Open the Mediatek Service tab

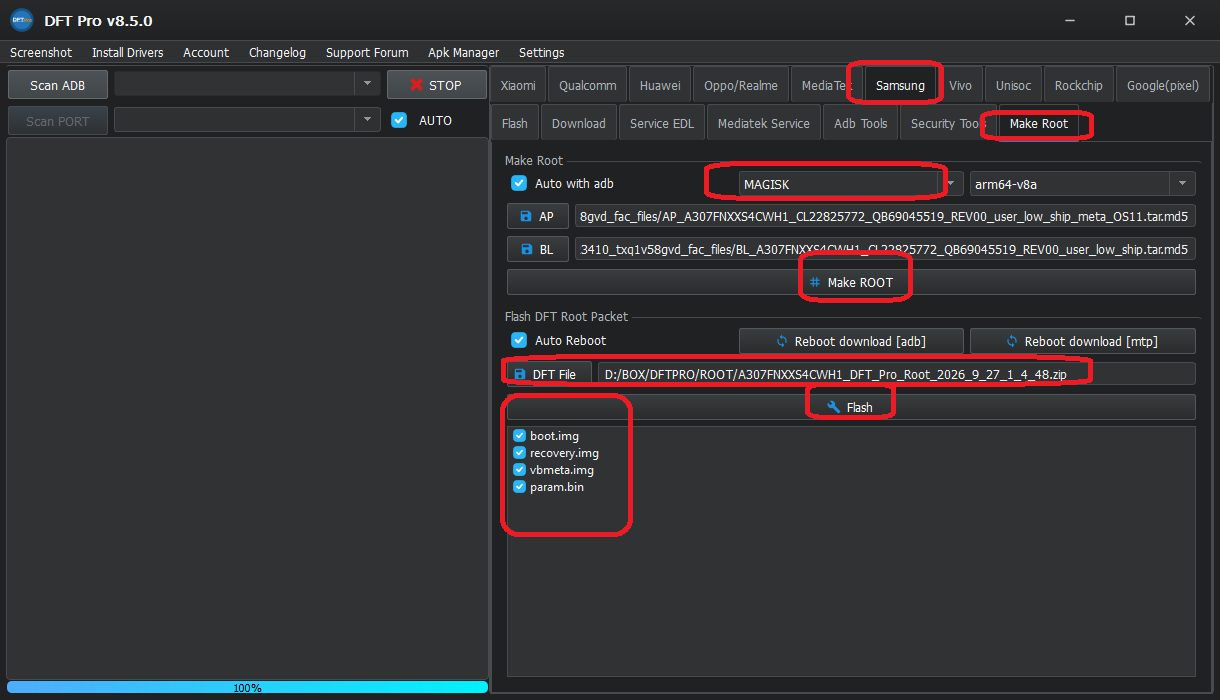point(764,123)
